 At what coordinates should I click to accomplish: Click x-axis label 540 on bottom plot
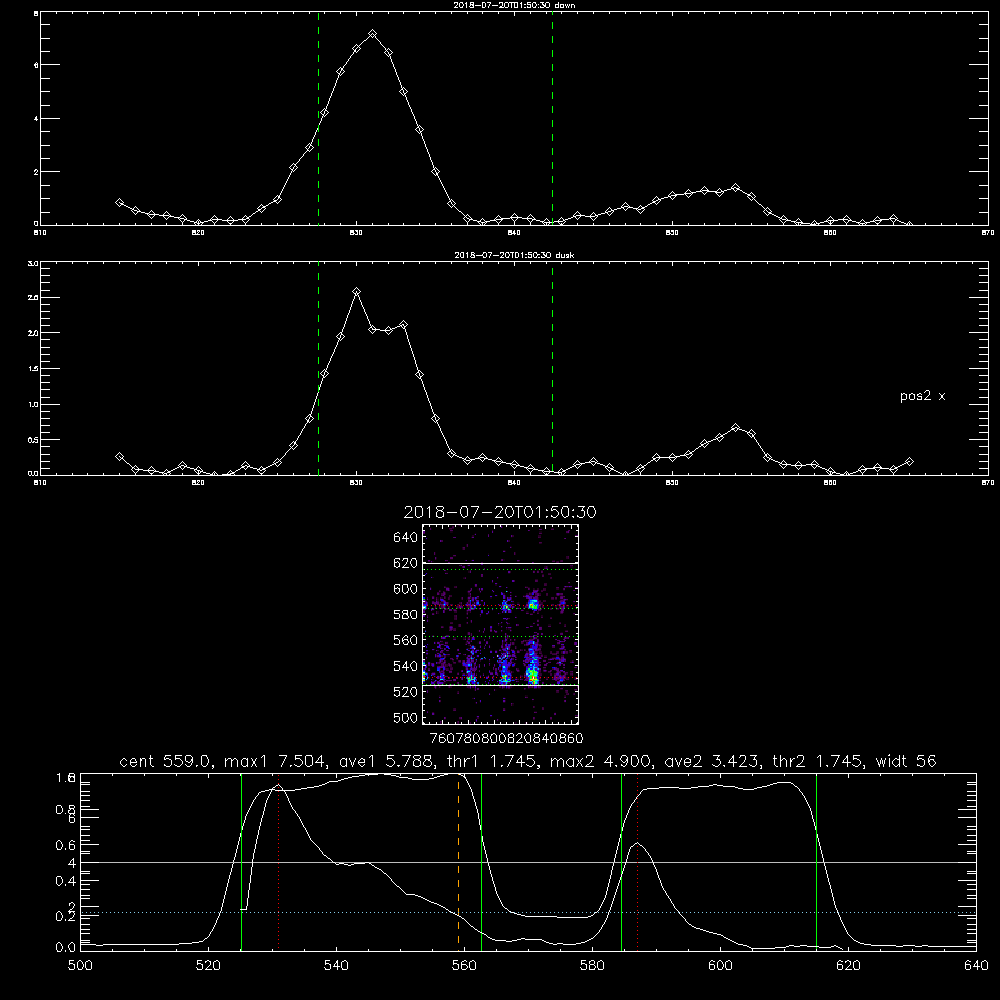coord(336,966)
